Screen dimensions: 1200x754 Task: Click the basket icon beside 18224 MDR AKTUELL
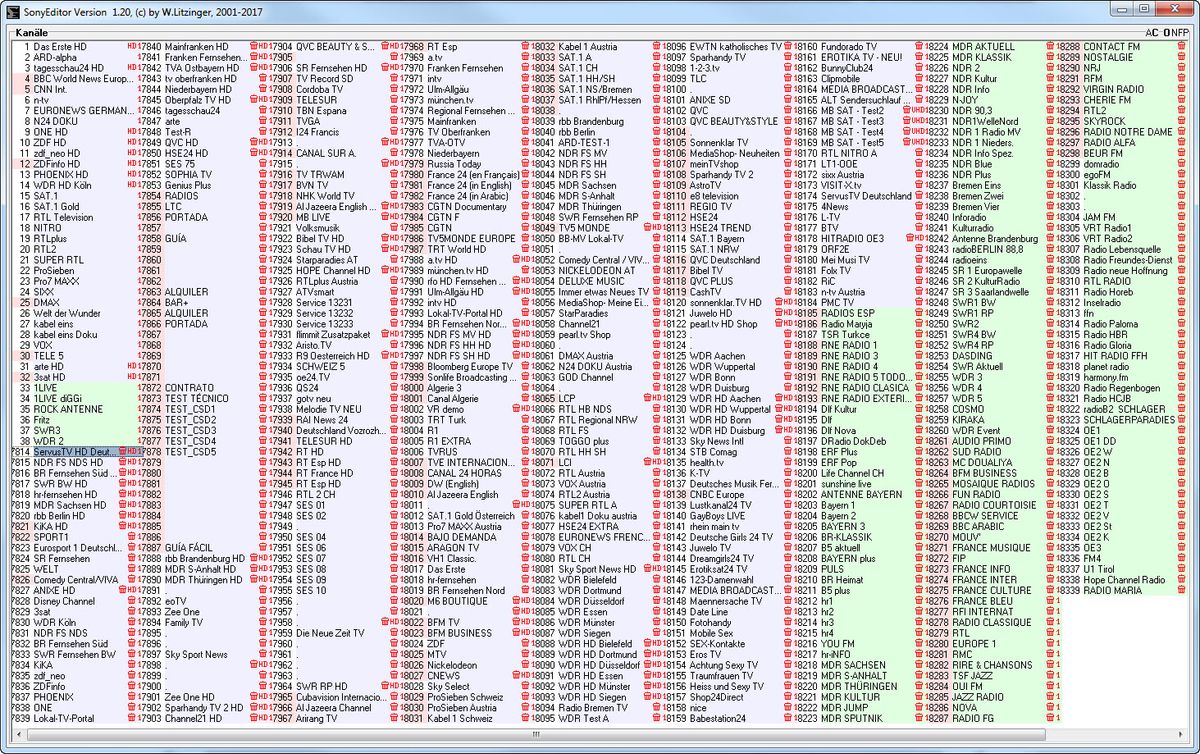point(918,46)
